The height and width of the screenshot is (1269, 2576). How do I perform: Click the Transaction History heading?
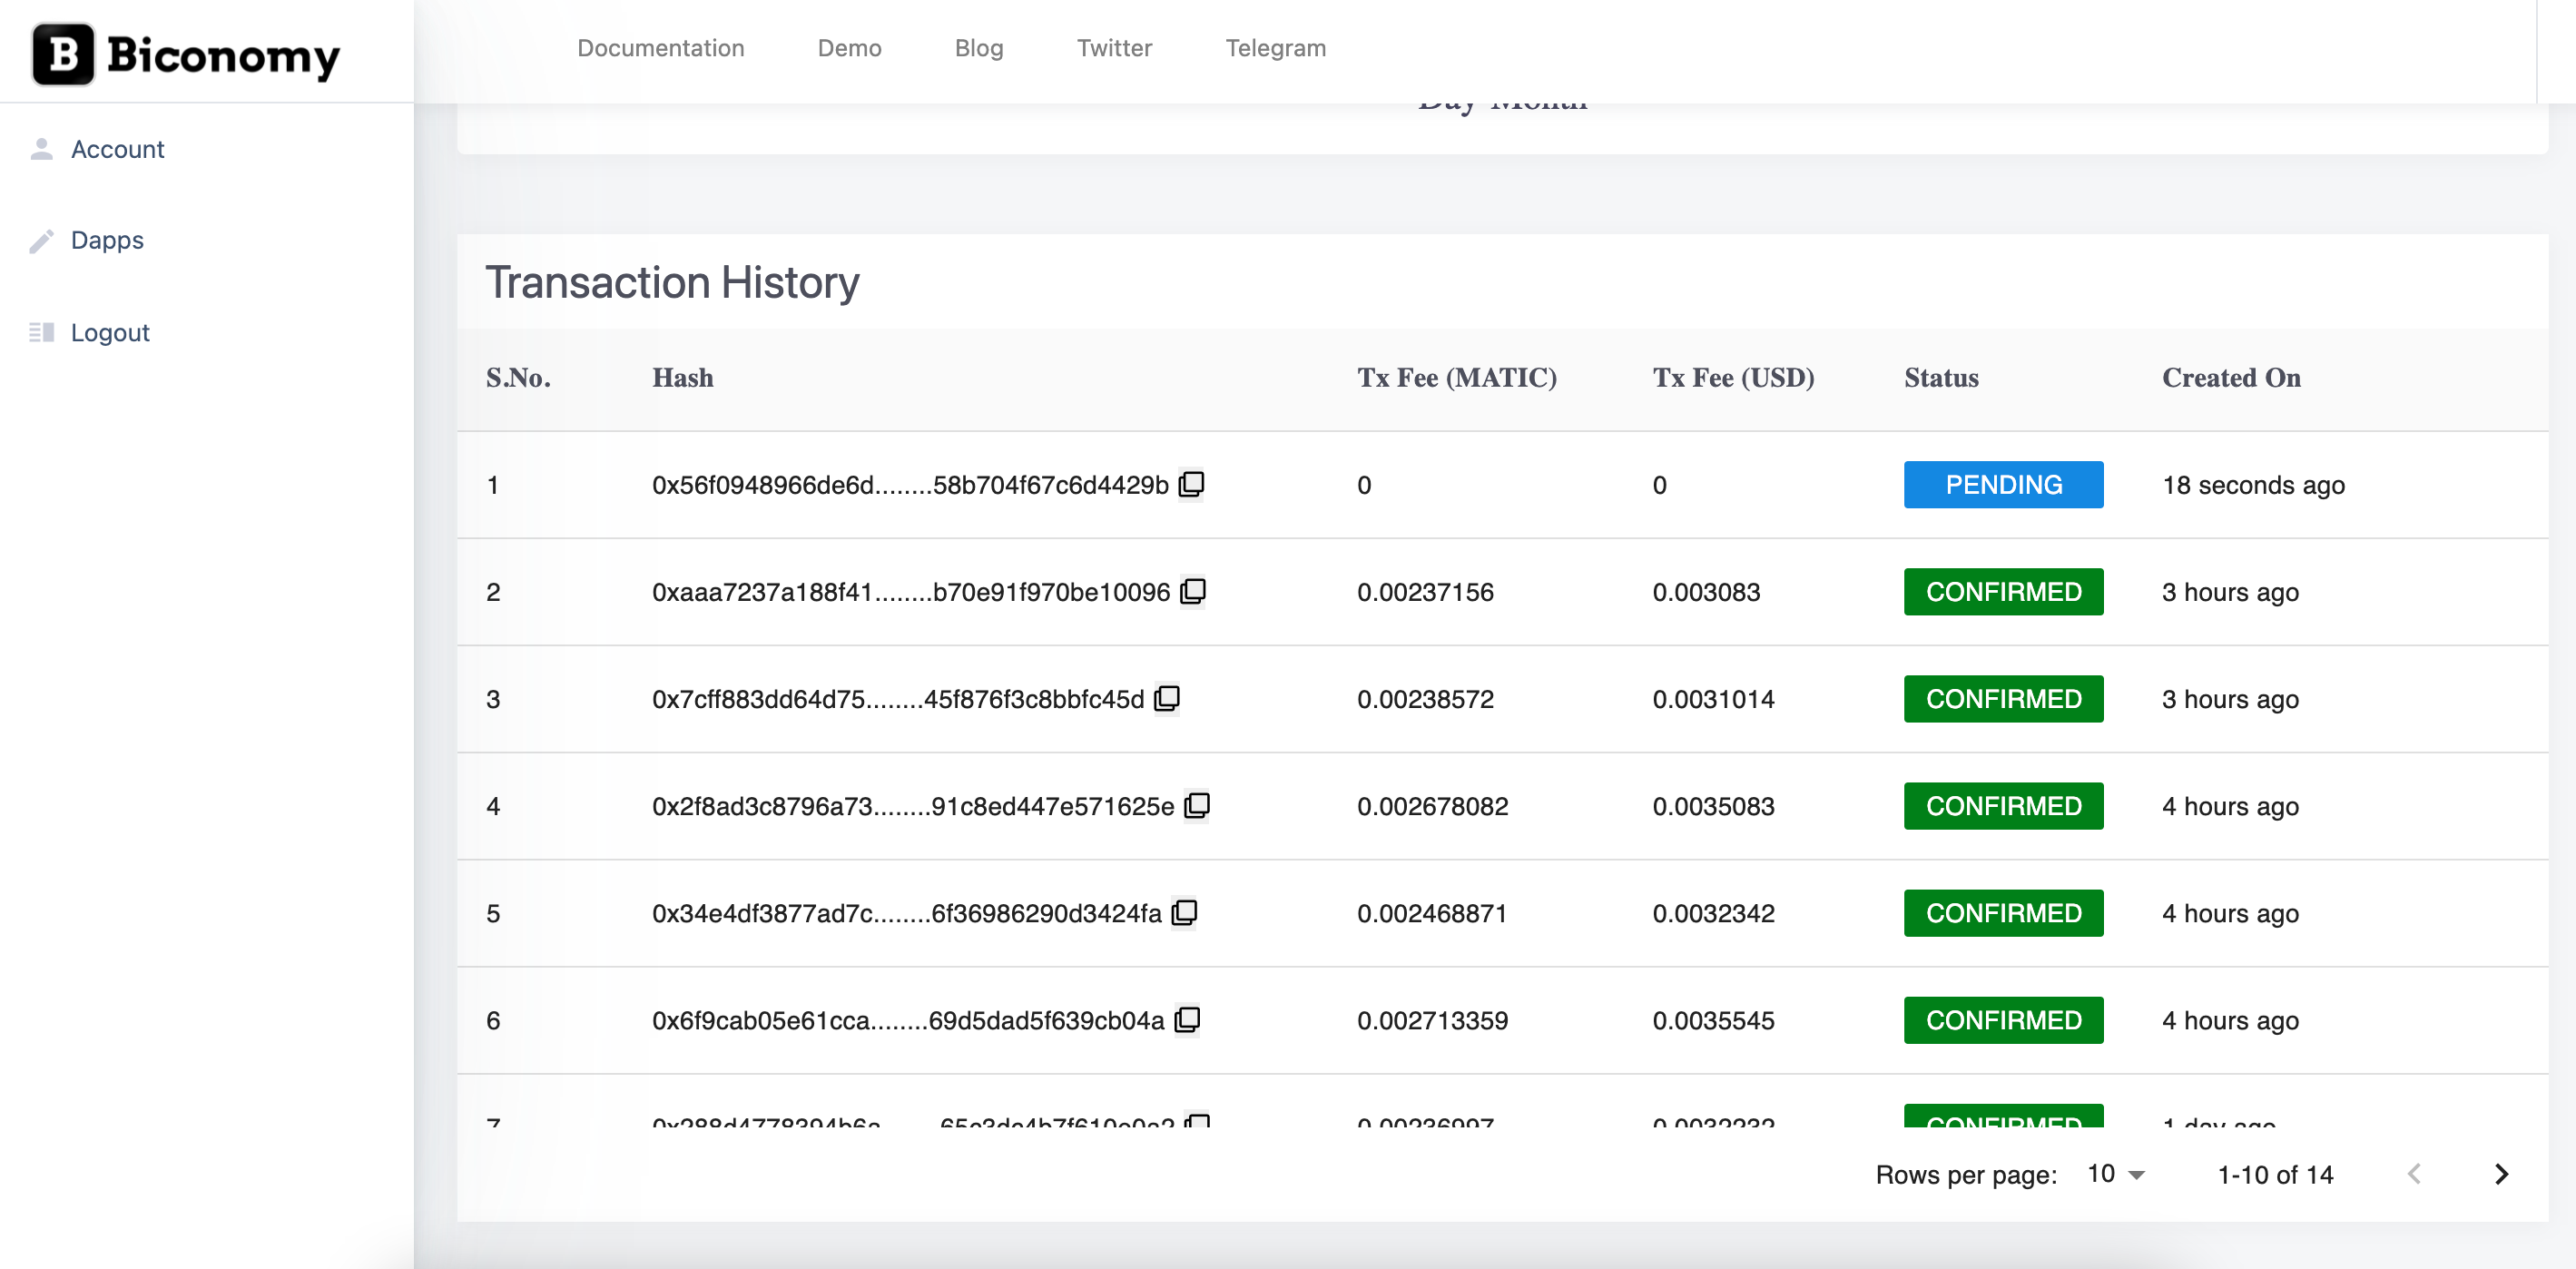[672, 282]
